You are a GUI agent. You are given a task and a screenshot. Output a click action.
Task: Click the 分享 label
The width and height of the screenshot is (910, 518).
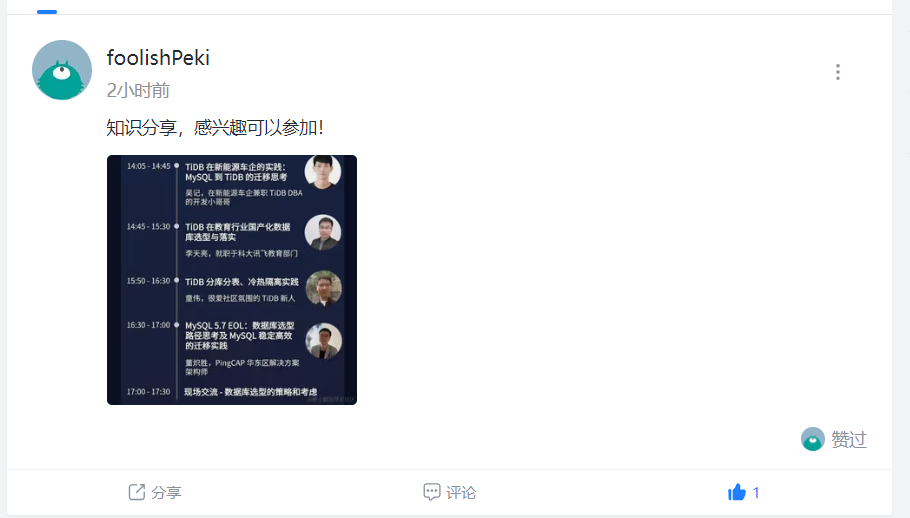point(167,492)
